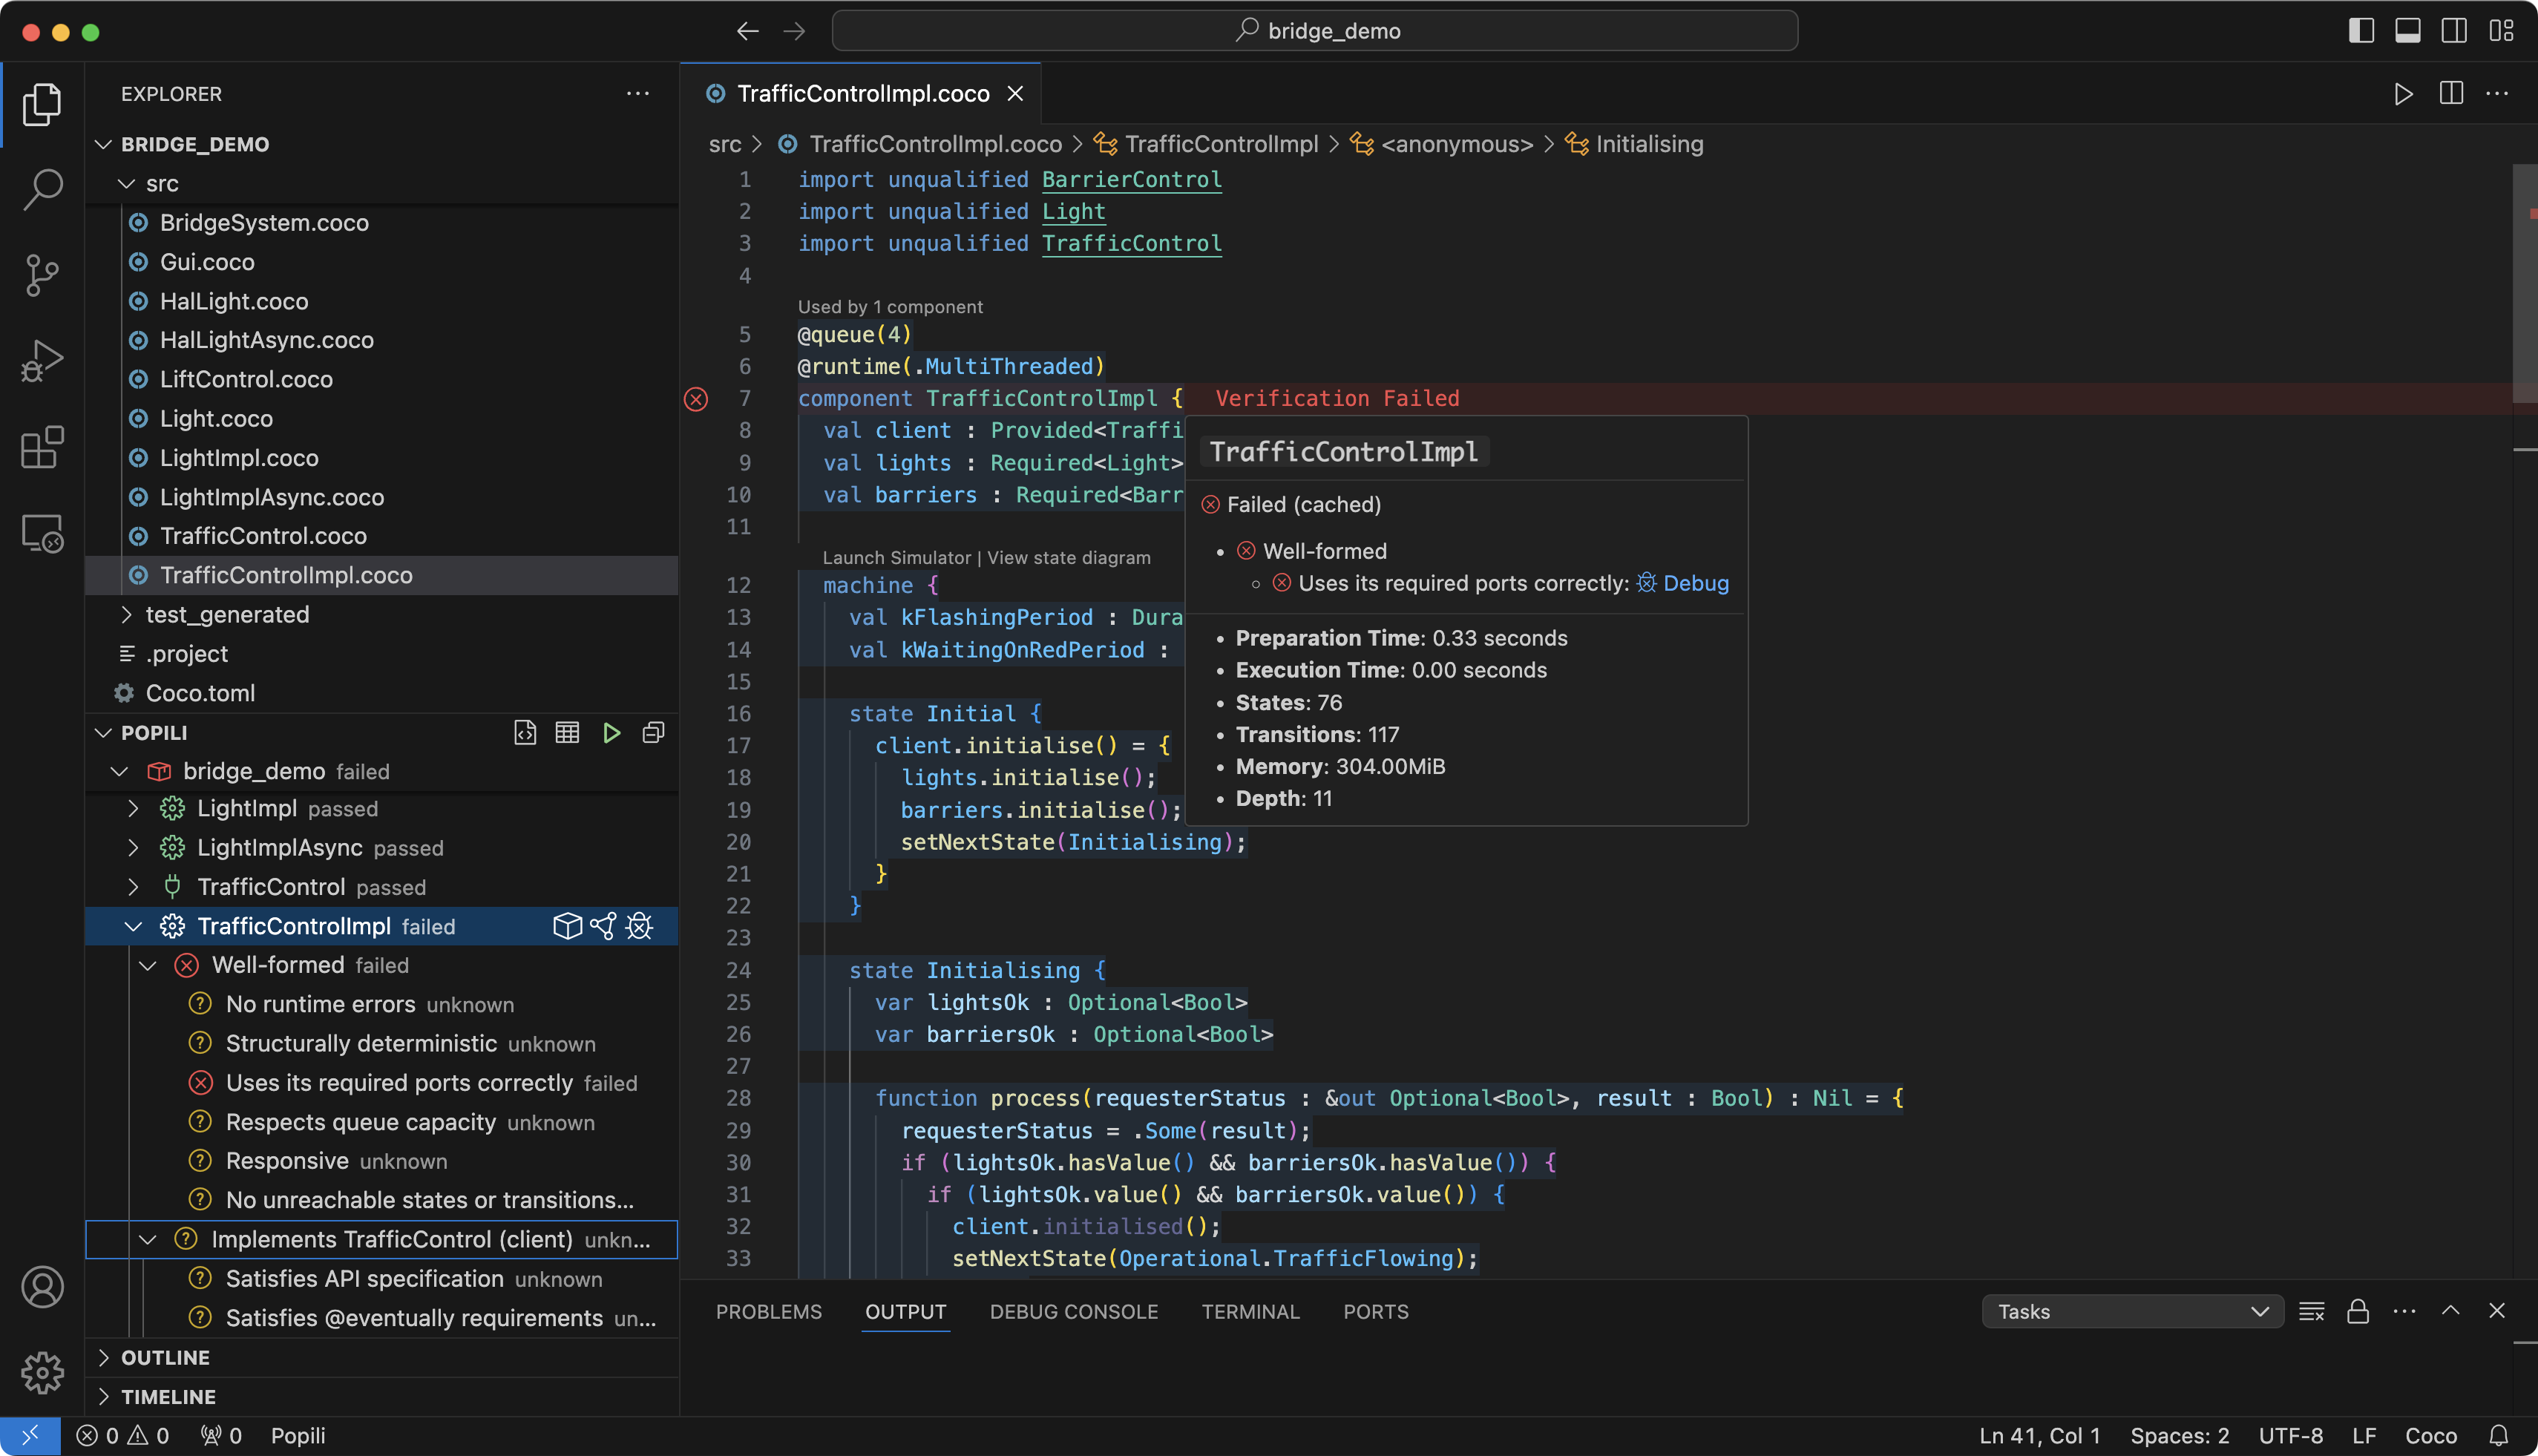The height and width of the screenshot is (1456, 2538).
Task: Collapse the Well-formed failed node
Action: [148, 966]
